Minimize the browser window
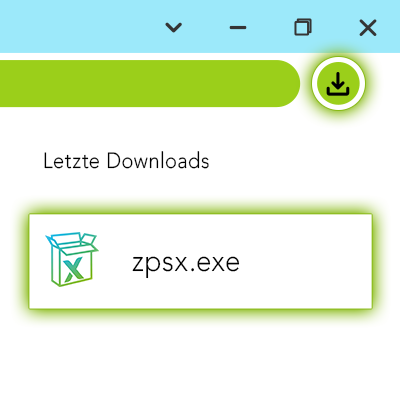This screenshot has height=400, width=400. (x=238, y=27)
